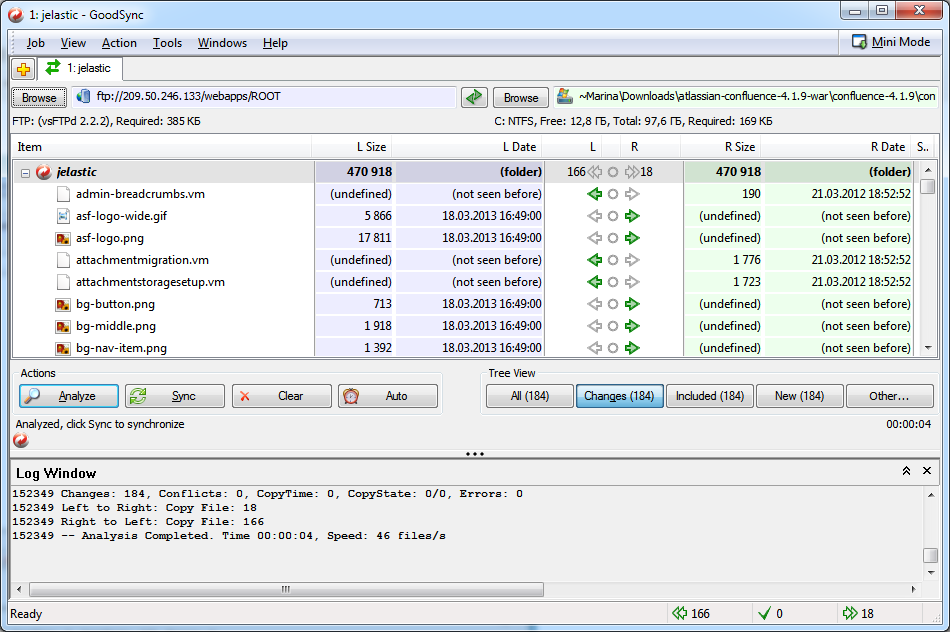Image resolution: width=950 pixels, height=632 pixels.
Task: Collapse the Log Window with double chevron
Action: coord(906,471)
